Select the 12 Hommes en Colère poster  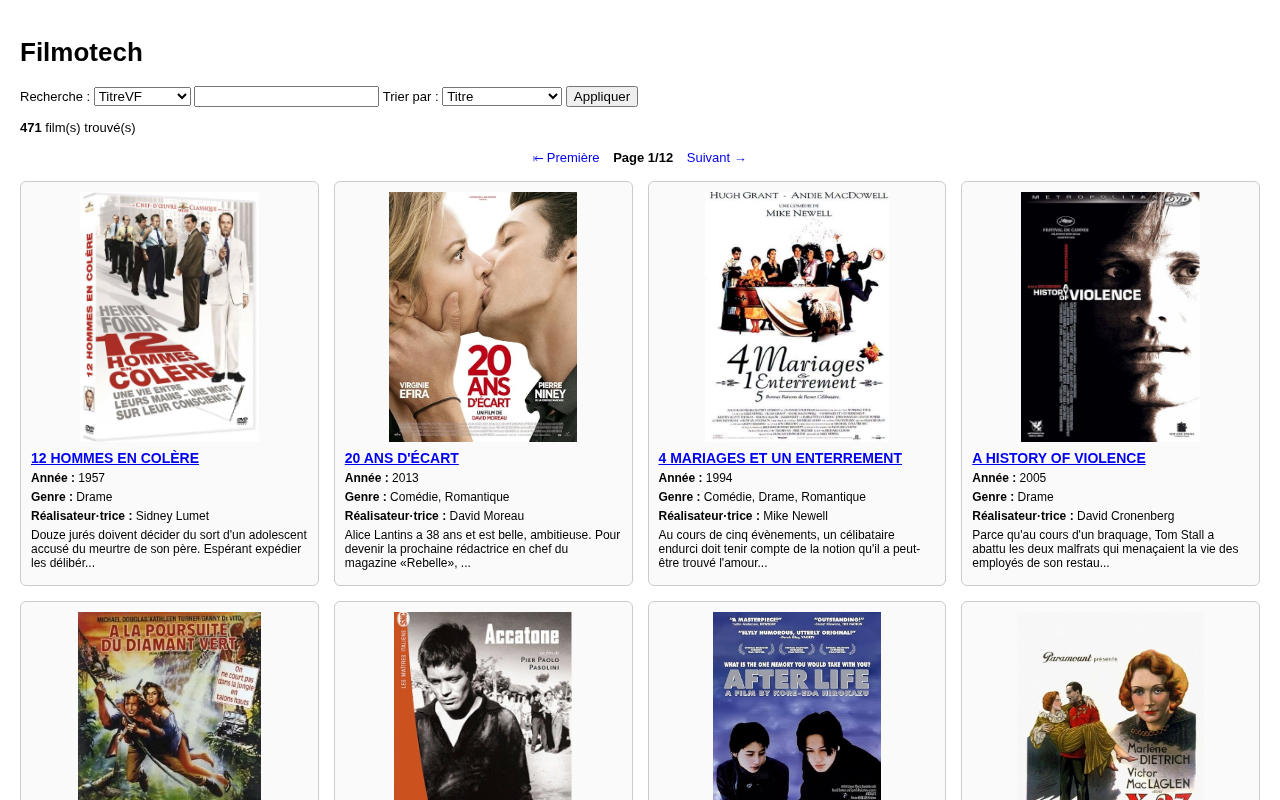tap(170, 317)
